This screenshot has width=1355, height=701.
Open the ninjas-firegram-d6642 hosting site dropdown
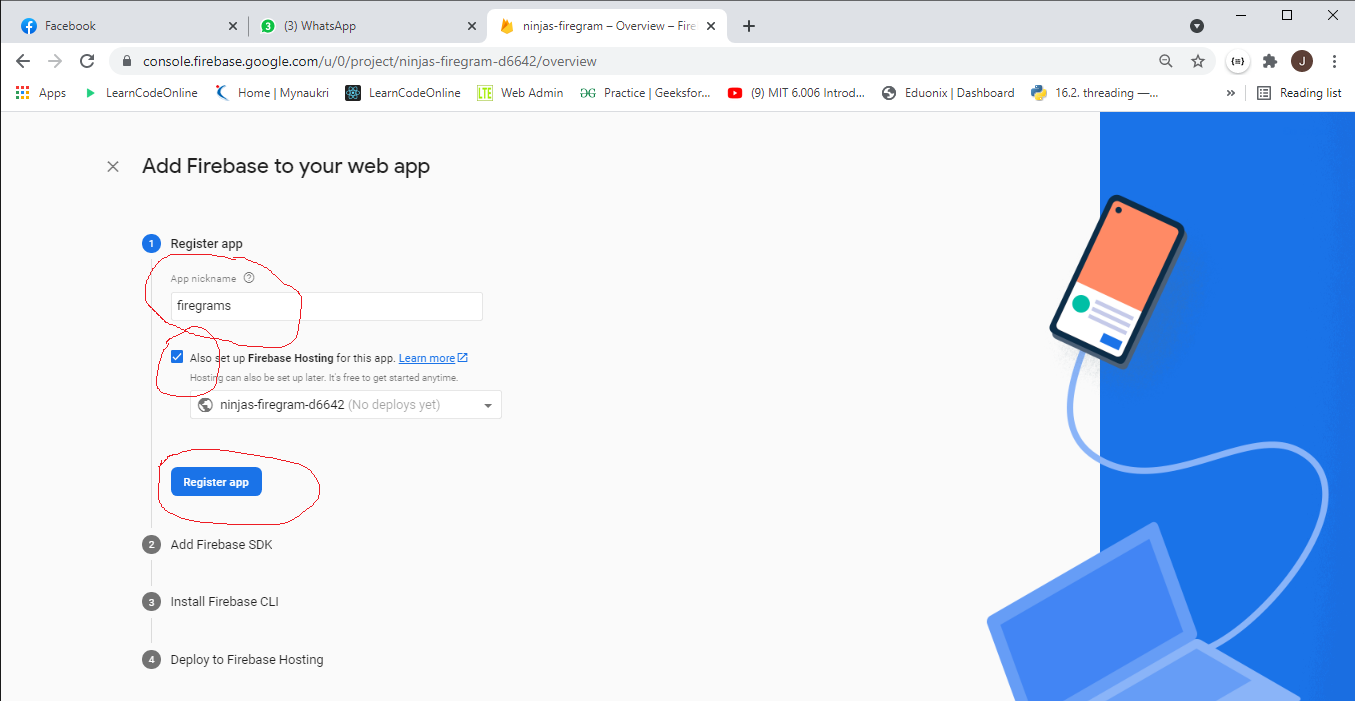(x=346, y=405)
